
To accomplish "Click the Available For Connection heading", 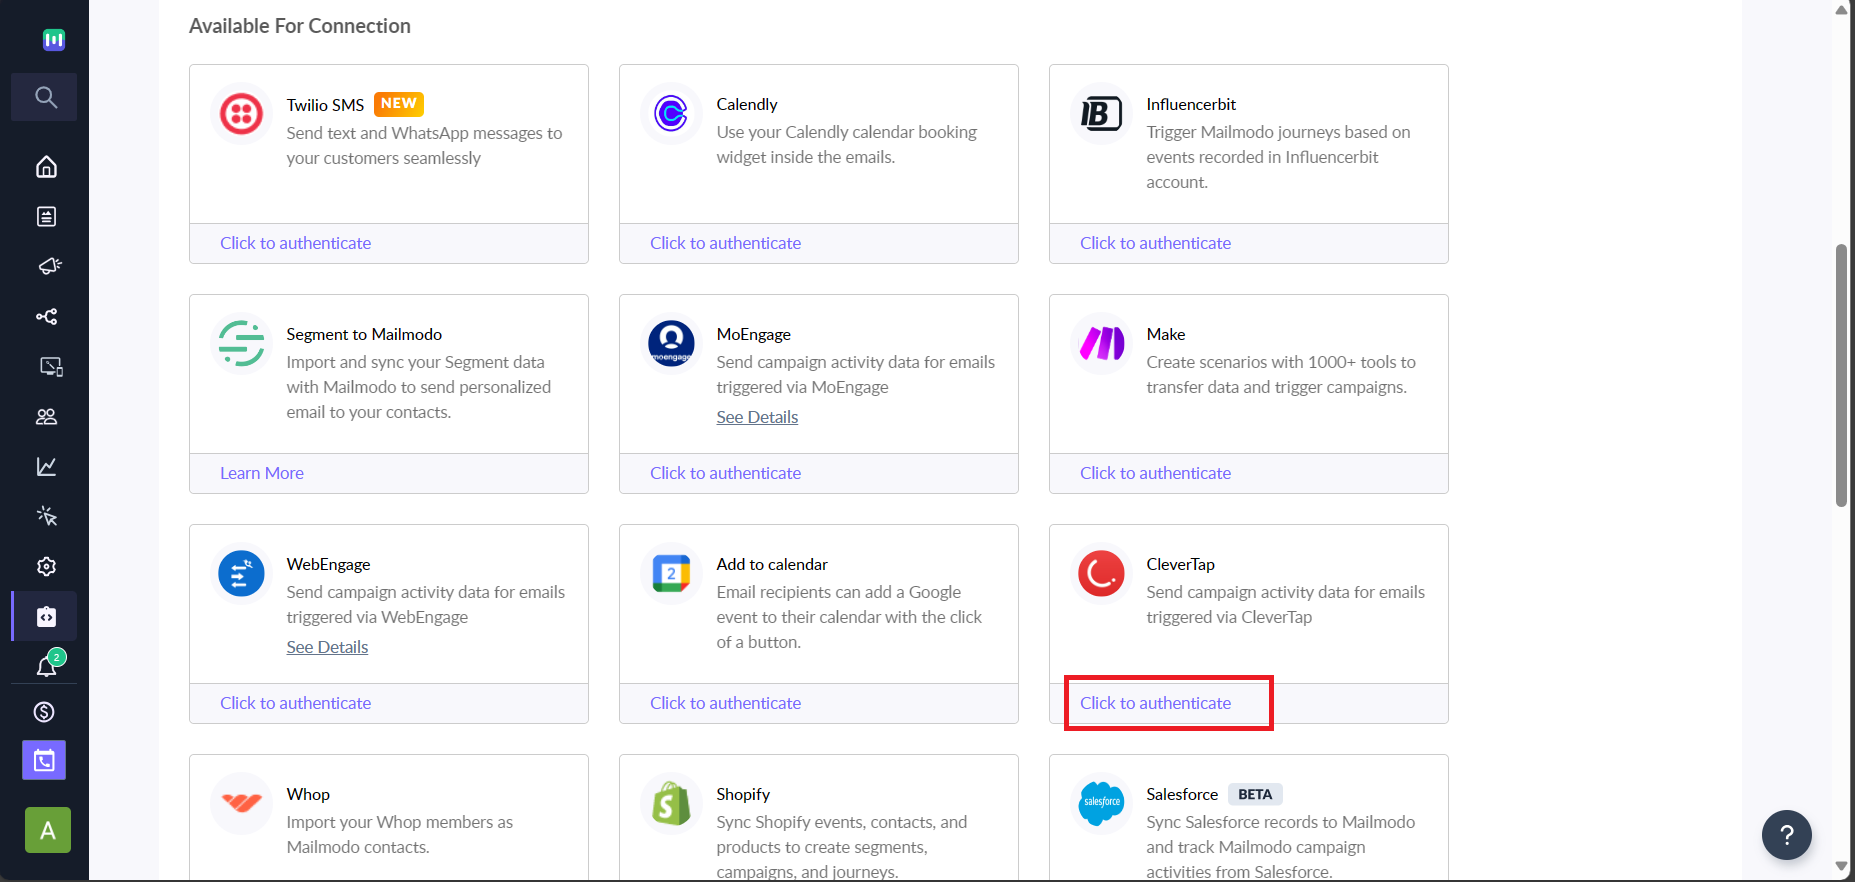I will pos(300,26).
